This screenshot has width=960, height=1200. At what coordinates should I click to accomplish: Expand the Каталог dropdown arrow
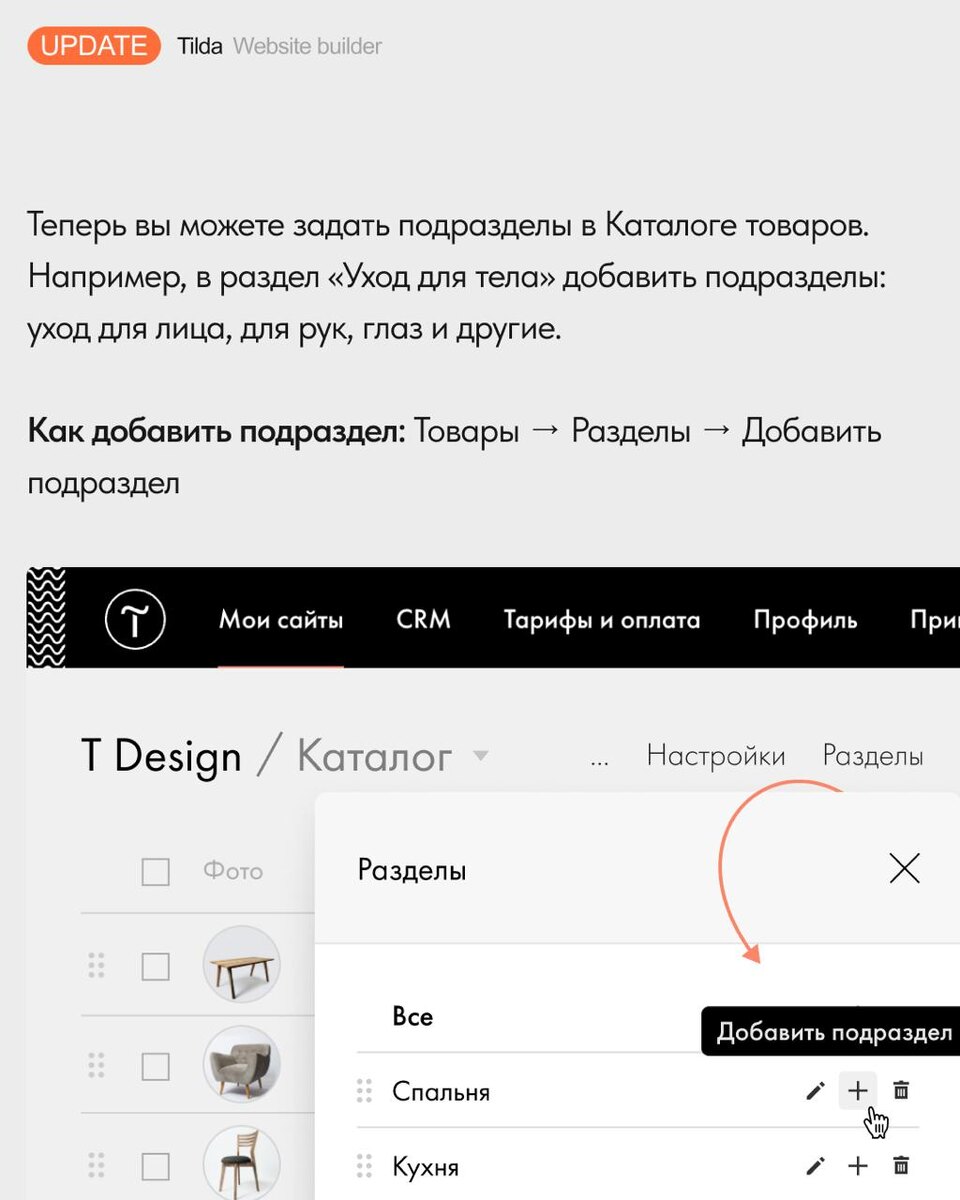[480, 756]
